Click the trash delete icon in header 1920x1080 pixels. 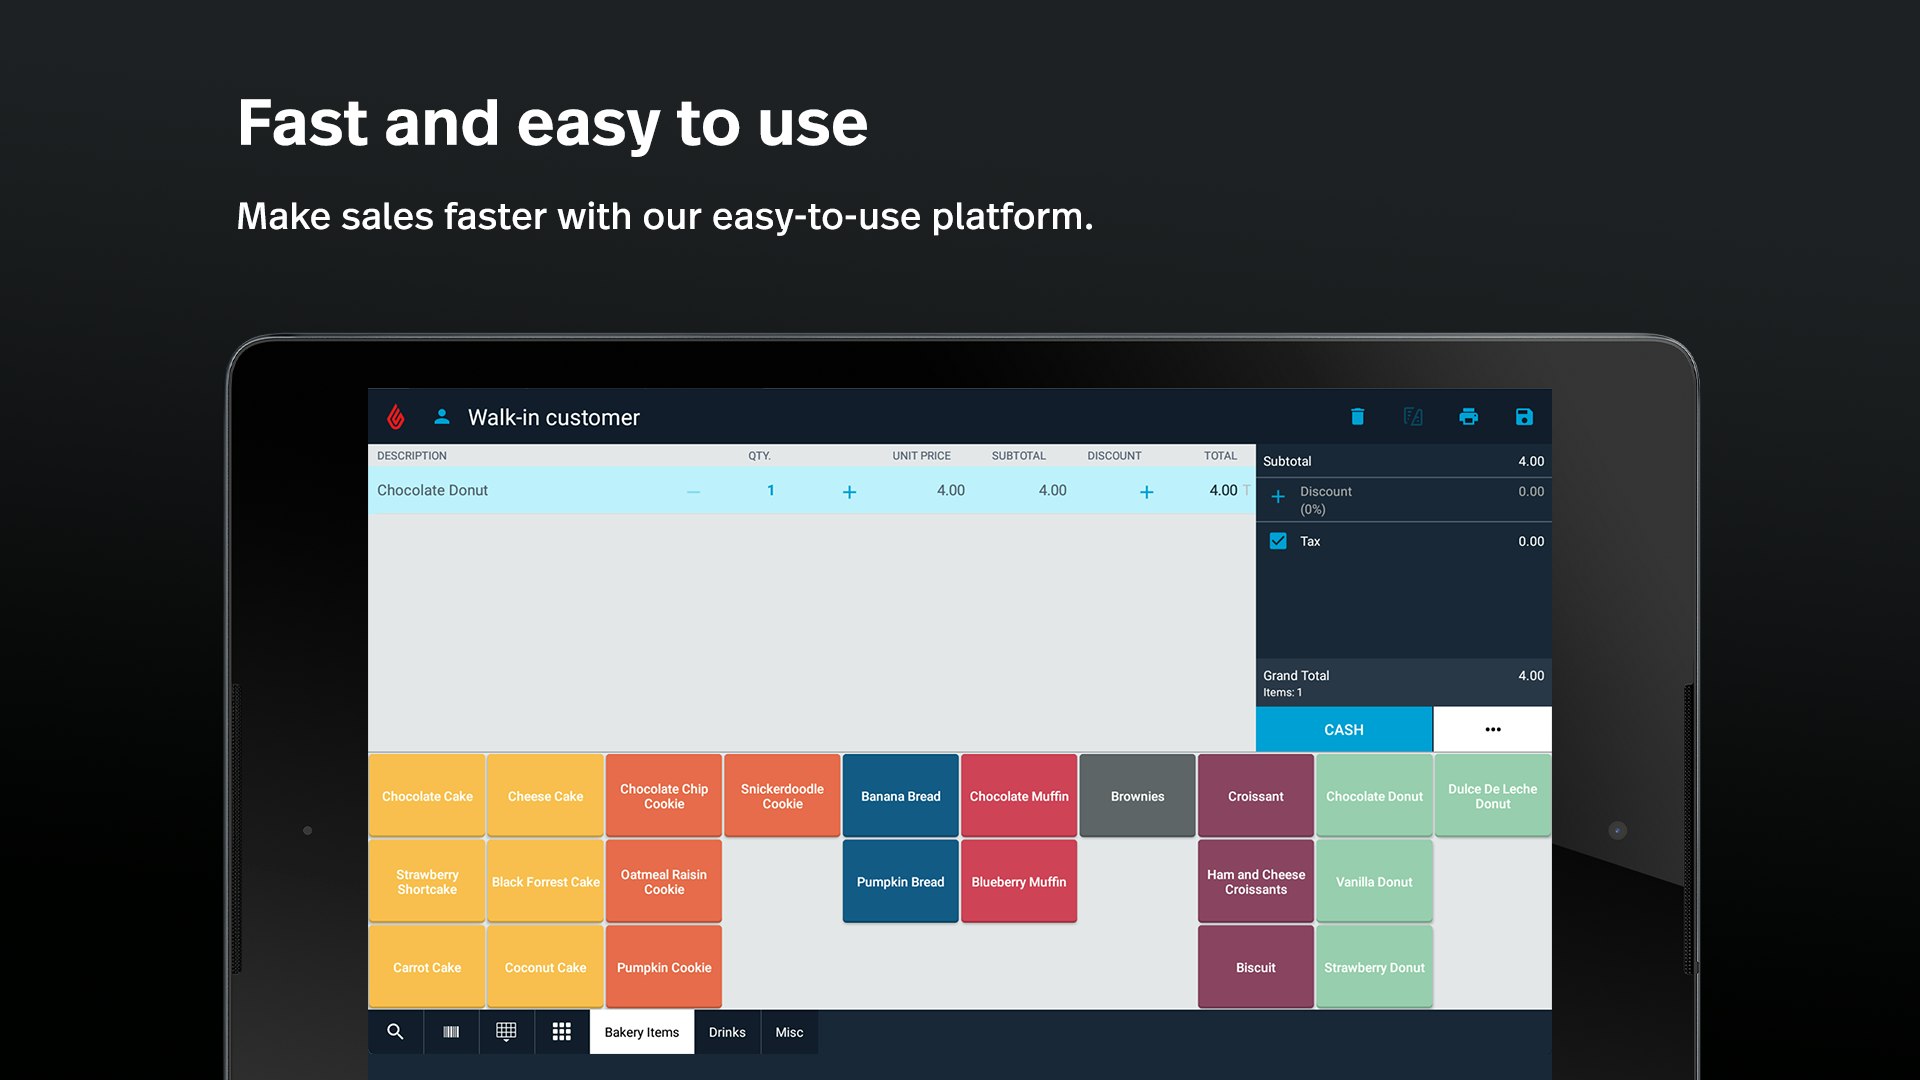(x=1357, y=417)
